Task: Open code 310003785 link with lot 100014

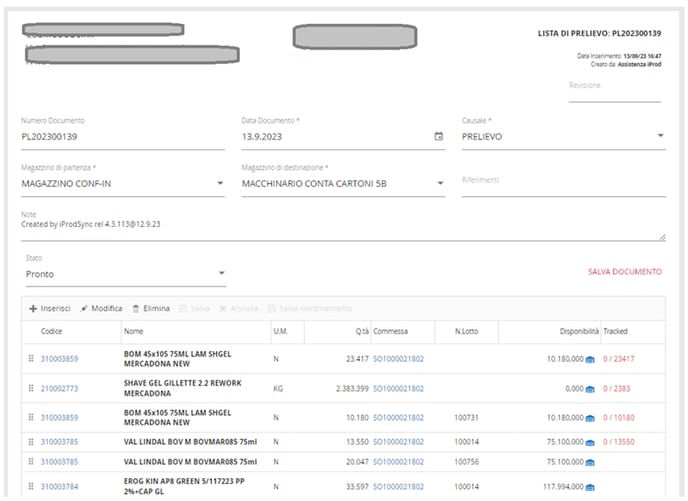Action: tap(59, 442)
